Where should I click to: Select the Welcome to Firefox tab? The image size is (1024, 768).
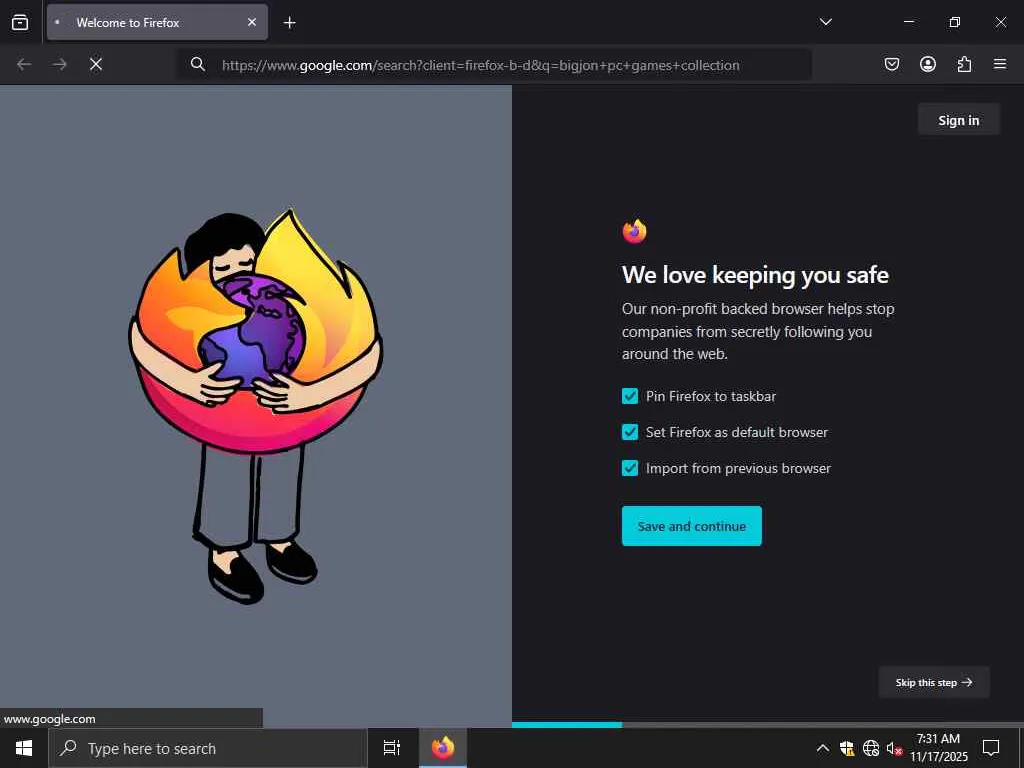(x=157, y=22)
